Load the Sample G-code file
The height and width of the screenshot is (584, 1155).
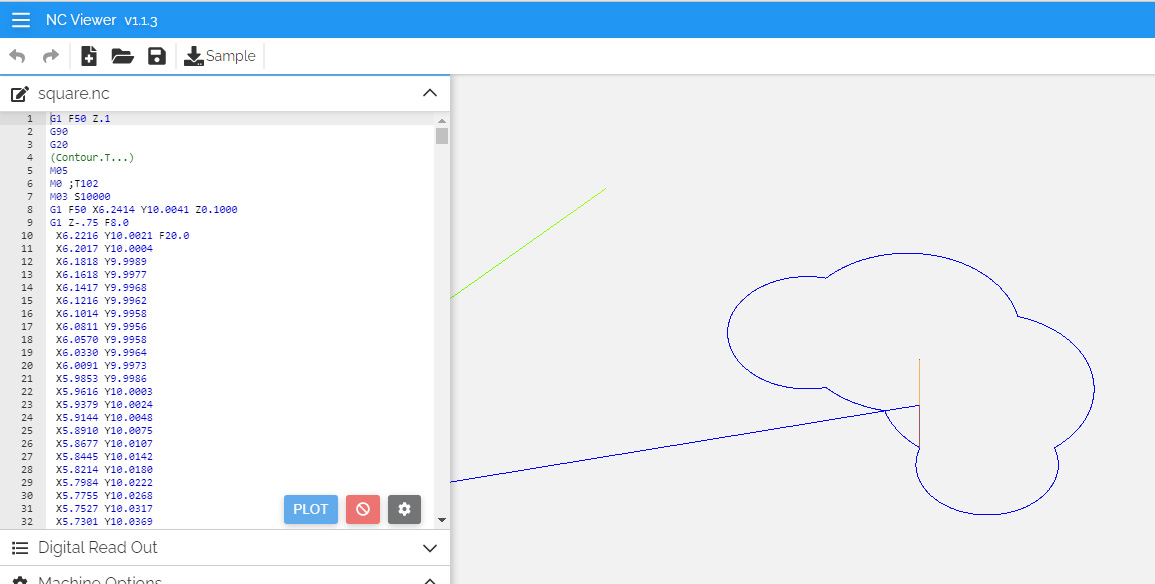220,56
